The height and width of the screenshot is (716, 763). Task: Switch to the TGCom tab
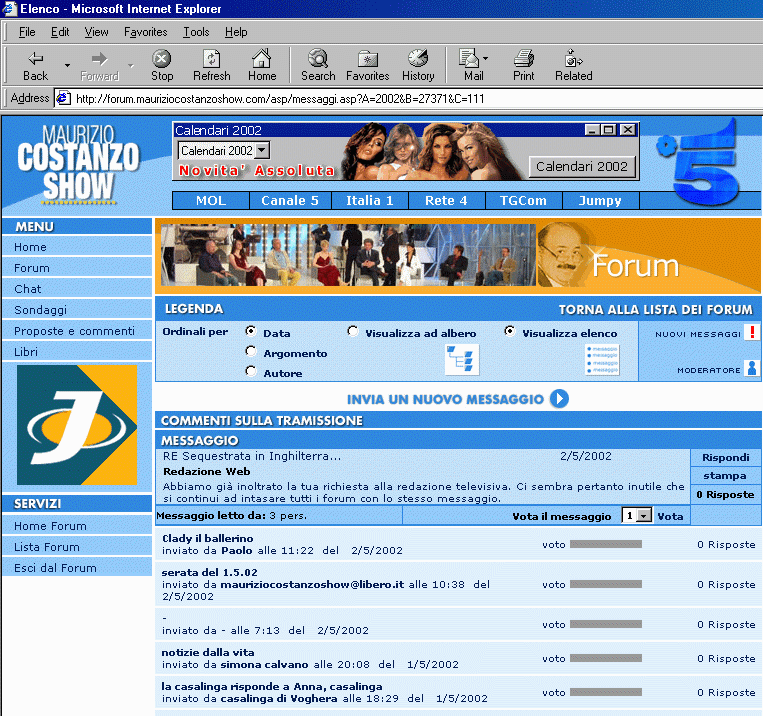pos(524,201)
